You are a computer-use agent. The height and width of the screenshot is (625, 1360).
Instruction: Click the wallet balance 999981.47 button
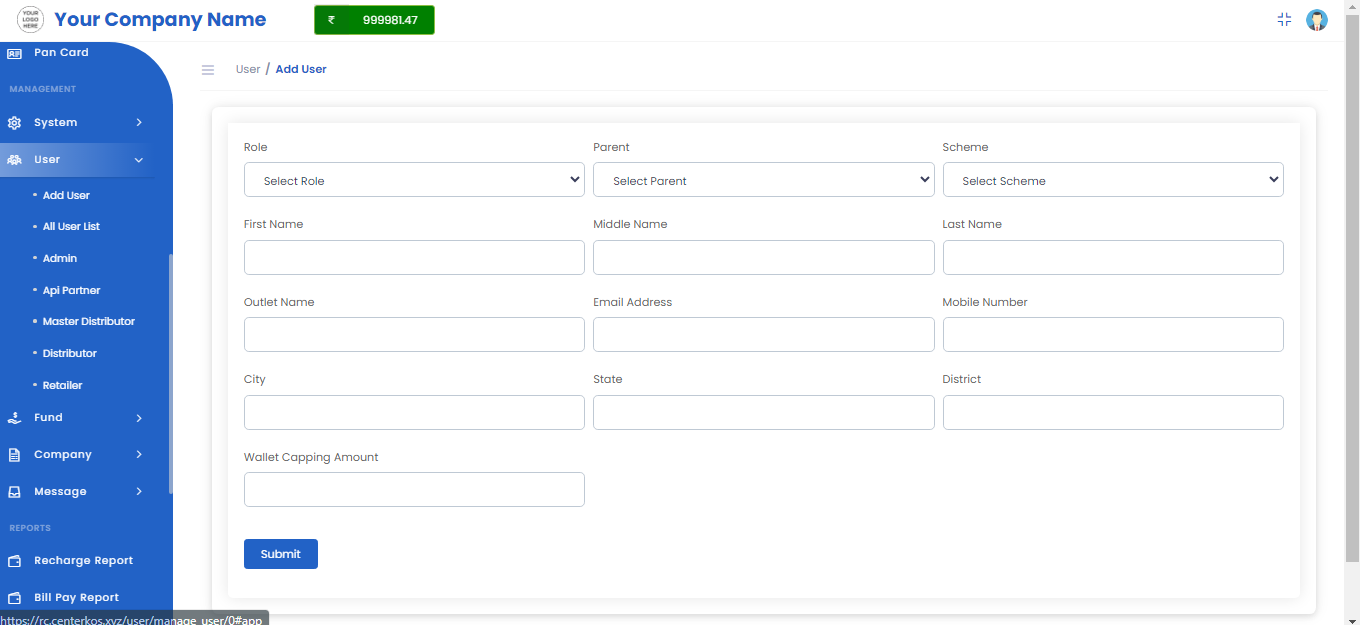pos(374,20)
